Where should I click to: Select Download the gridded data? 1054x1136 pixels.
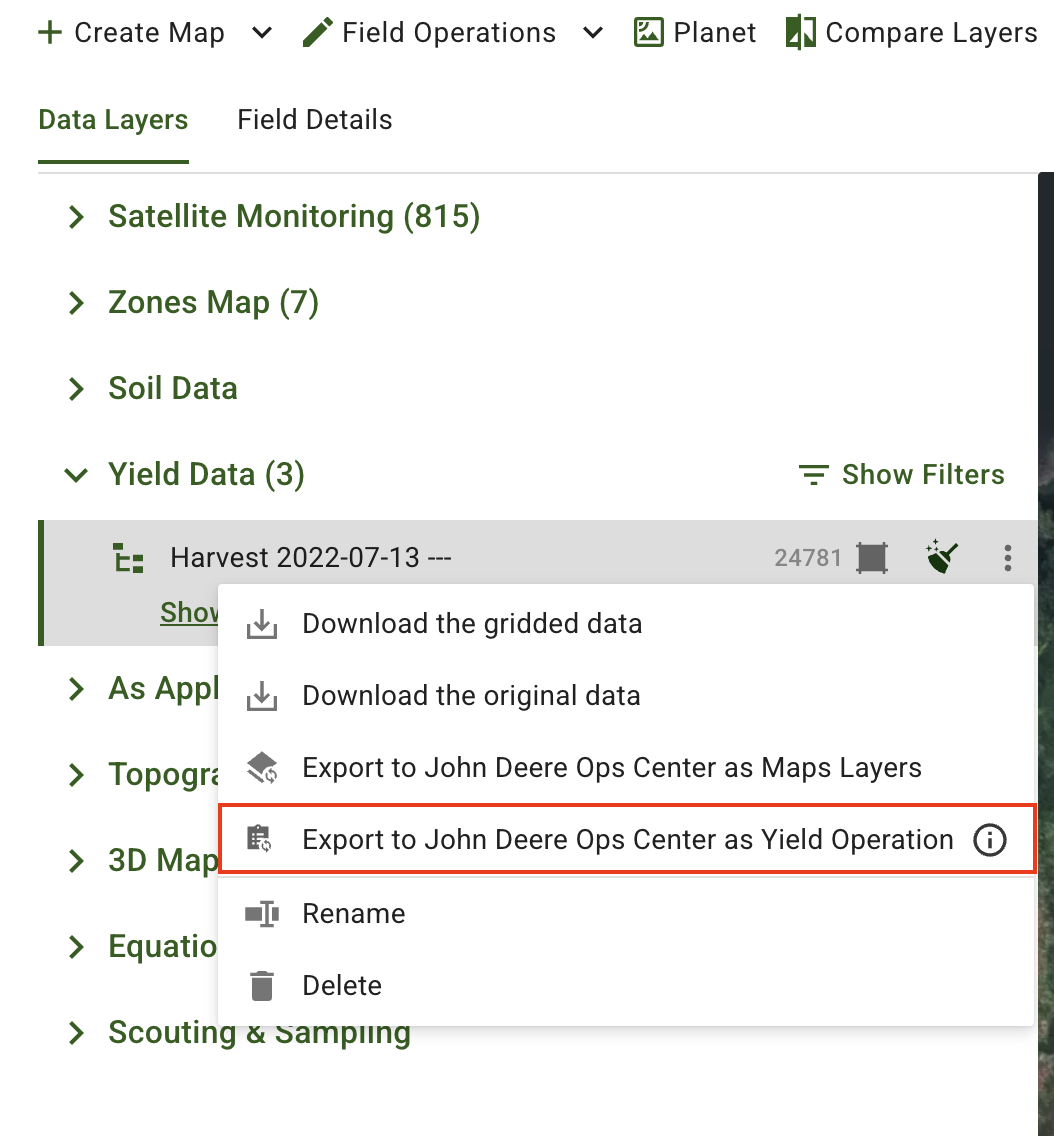472,624
